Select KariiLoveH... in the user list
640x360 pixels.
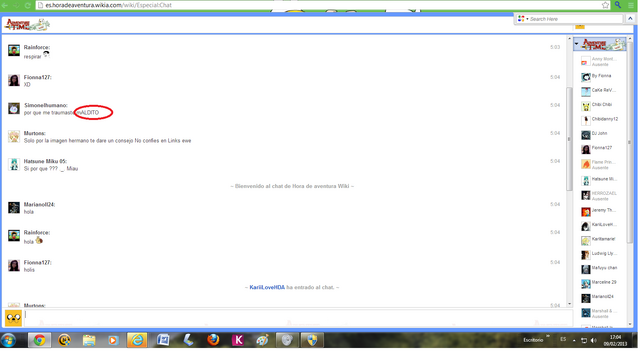tap(600, 225)
